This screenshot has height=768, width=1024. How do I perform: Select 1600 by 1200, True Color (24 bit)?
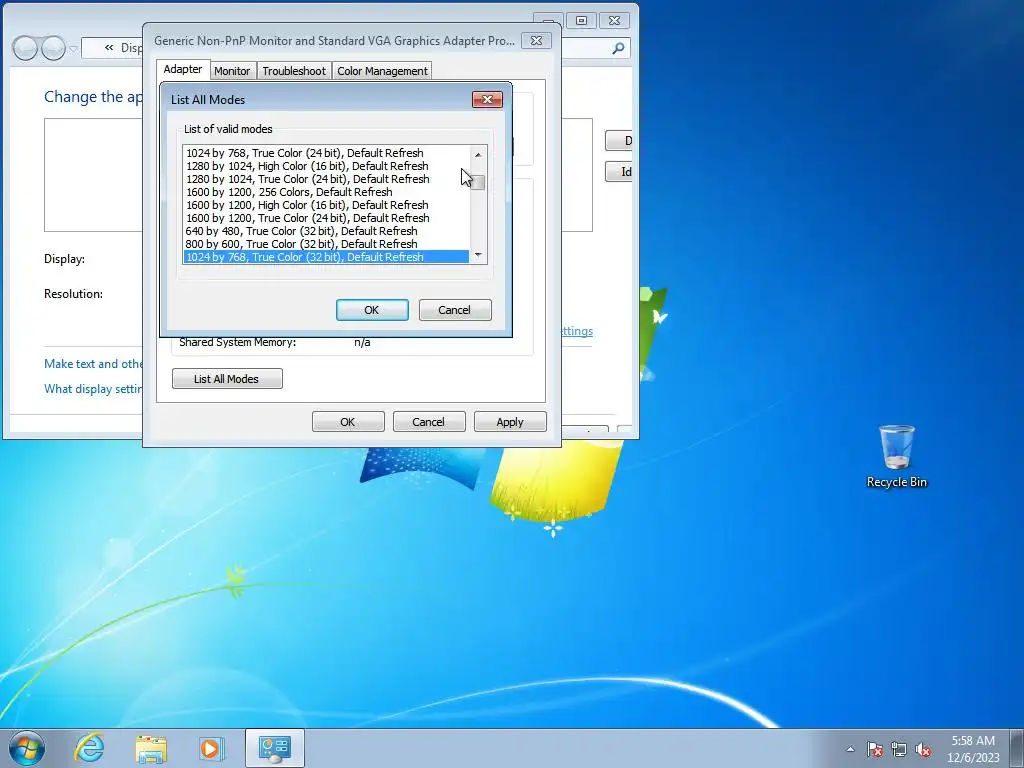tap(326, 218)
